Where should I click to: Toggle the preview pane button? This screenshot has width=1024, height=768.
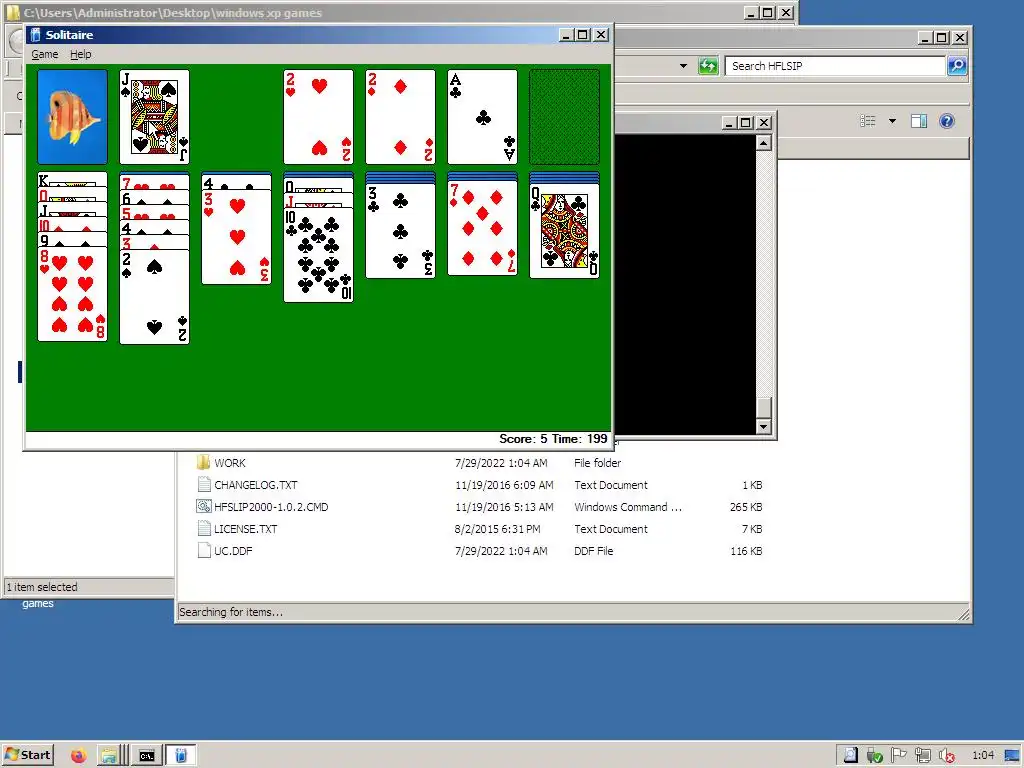[919, 121]
